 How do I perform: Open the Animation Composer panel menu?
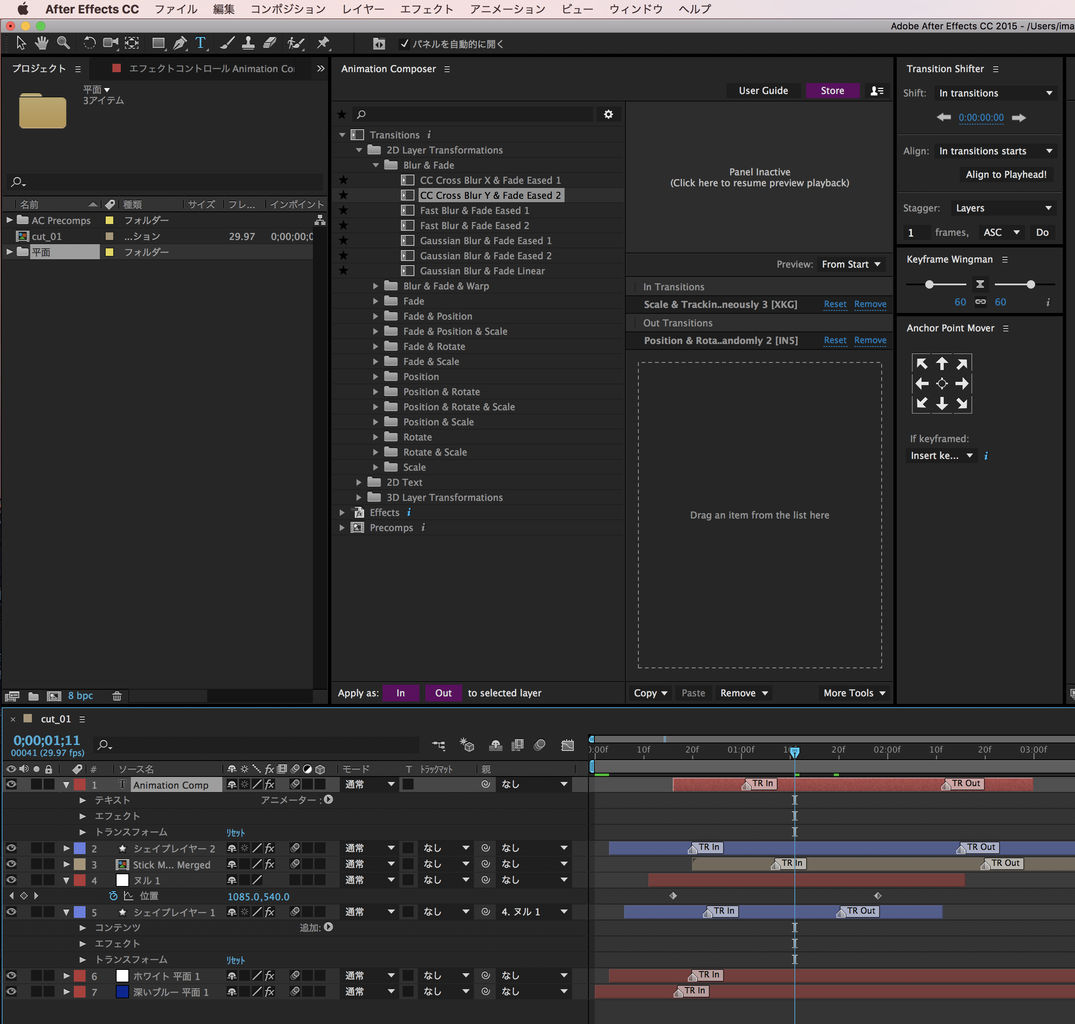(x=447, y=69)
